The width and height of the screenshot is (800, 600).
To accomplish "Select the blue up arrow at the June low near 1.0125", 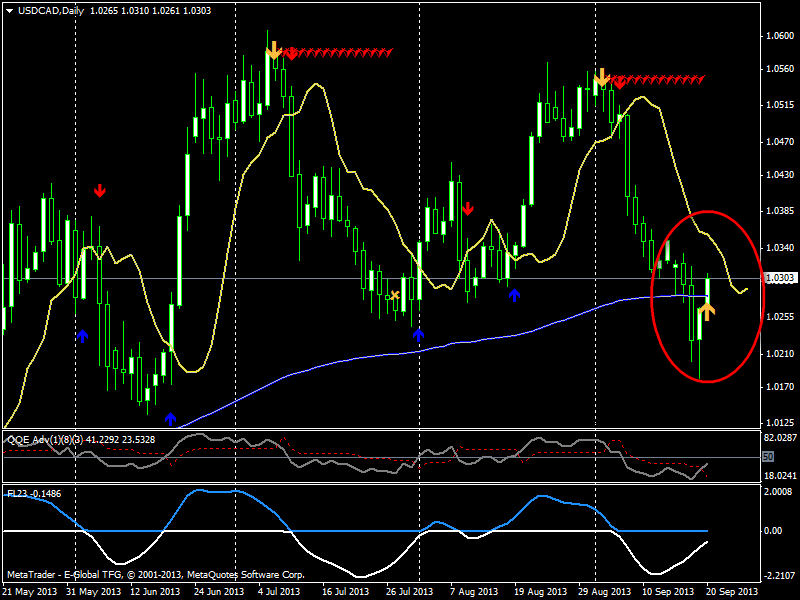I will [x=170, y=419].
